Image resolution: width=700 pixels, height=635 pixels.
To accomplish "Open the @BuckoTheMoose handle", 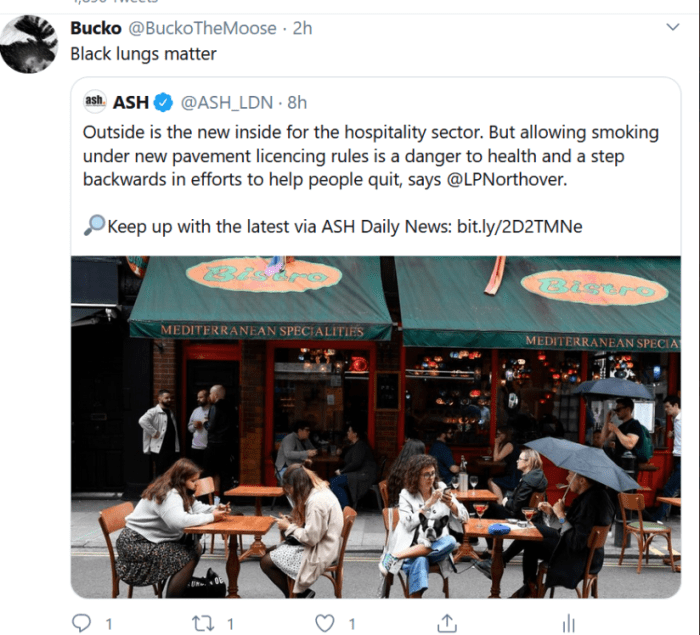I will (x=203, y=28).
